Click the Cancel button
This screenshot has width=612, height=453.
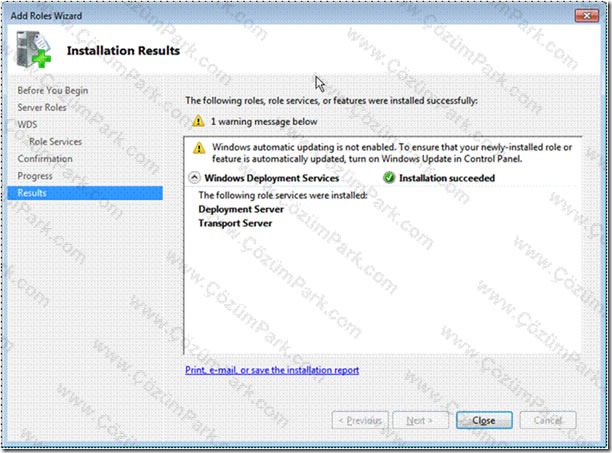[548, 421]
